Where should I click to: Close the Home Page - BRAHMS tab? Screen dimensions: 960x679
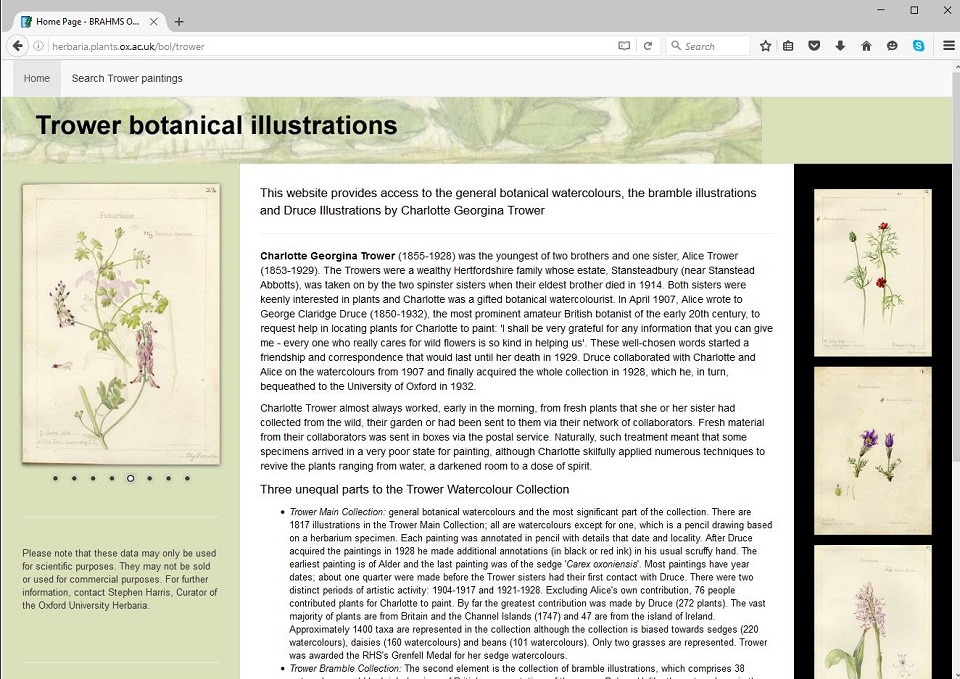pyautogui.click(x=154, y=22)
